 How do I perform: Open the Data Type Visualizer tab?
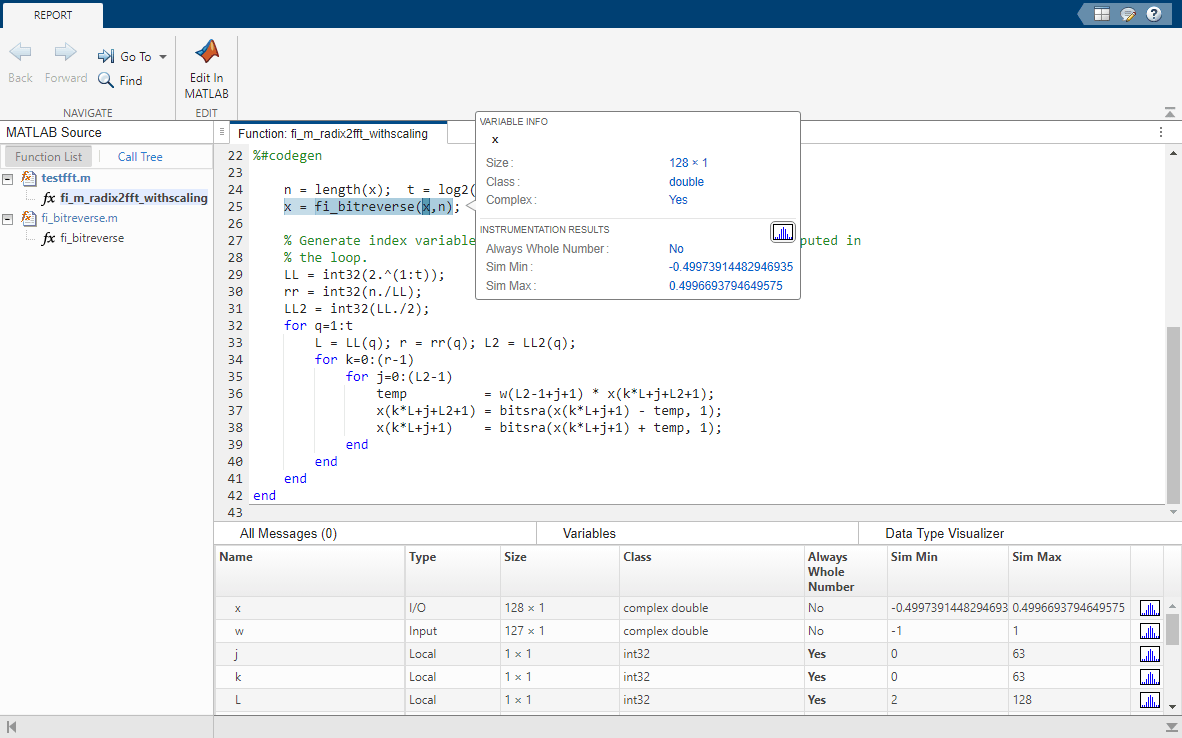click(945, 534)
